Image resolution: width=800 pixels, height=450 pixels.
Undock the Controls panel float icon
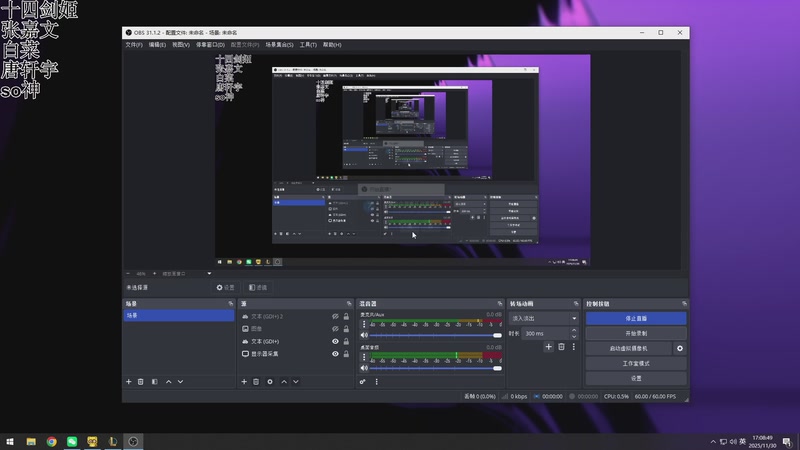coord(684,304)
